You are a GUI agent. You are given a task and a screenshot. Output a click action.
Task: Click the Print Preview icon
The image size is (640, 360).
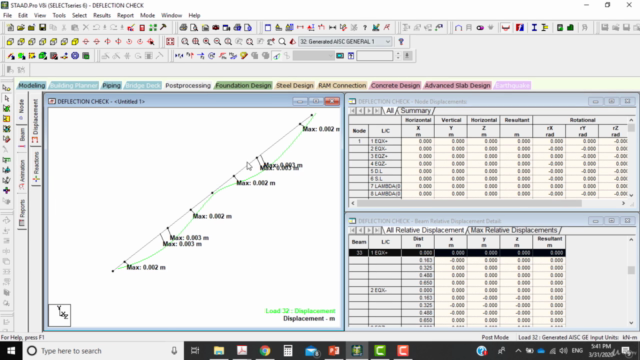(x=194, y=28)
